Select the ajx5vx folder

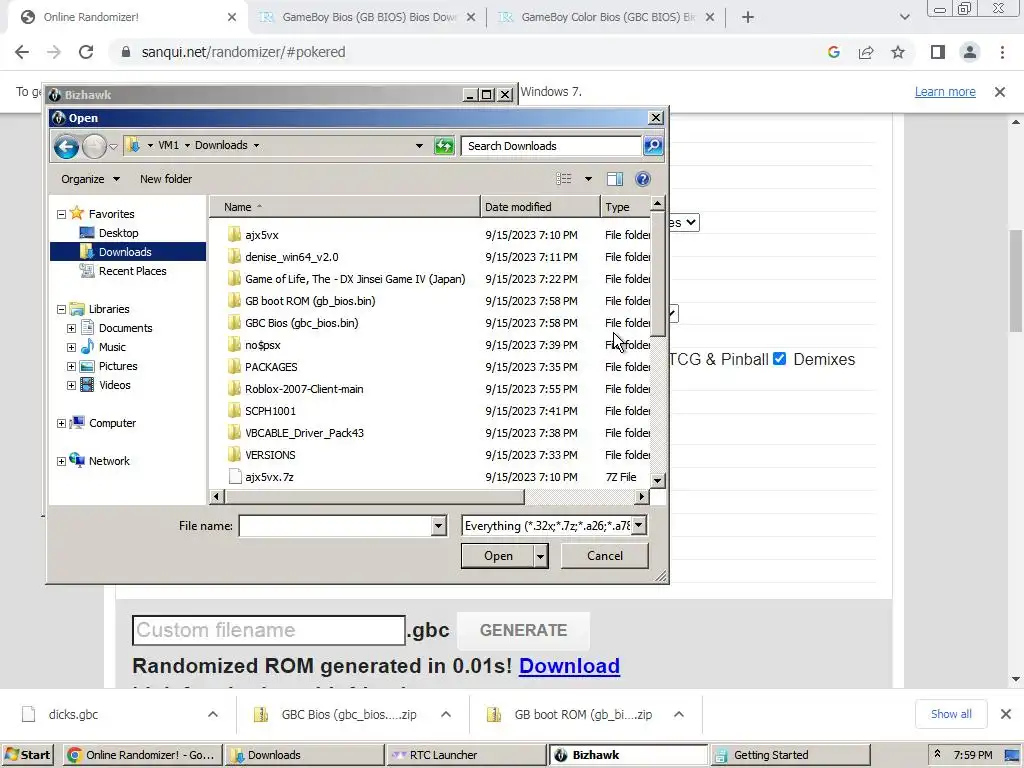(x=261, y=235)
